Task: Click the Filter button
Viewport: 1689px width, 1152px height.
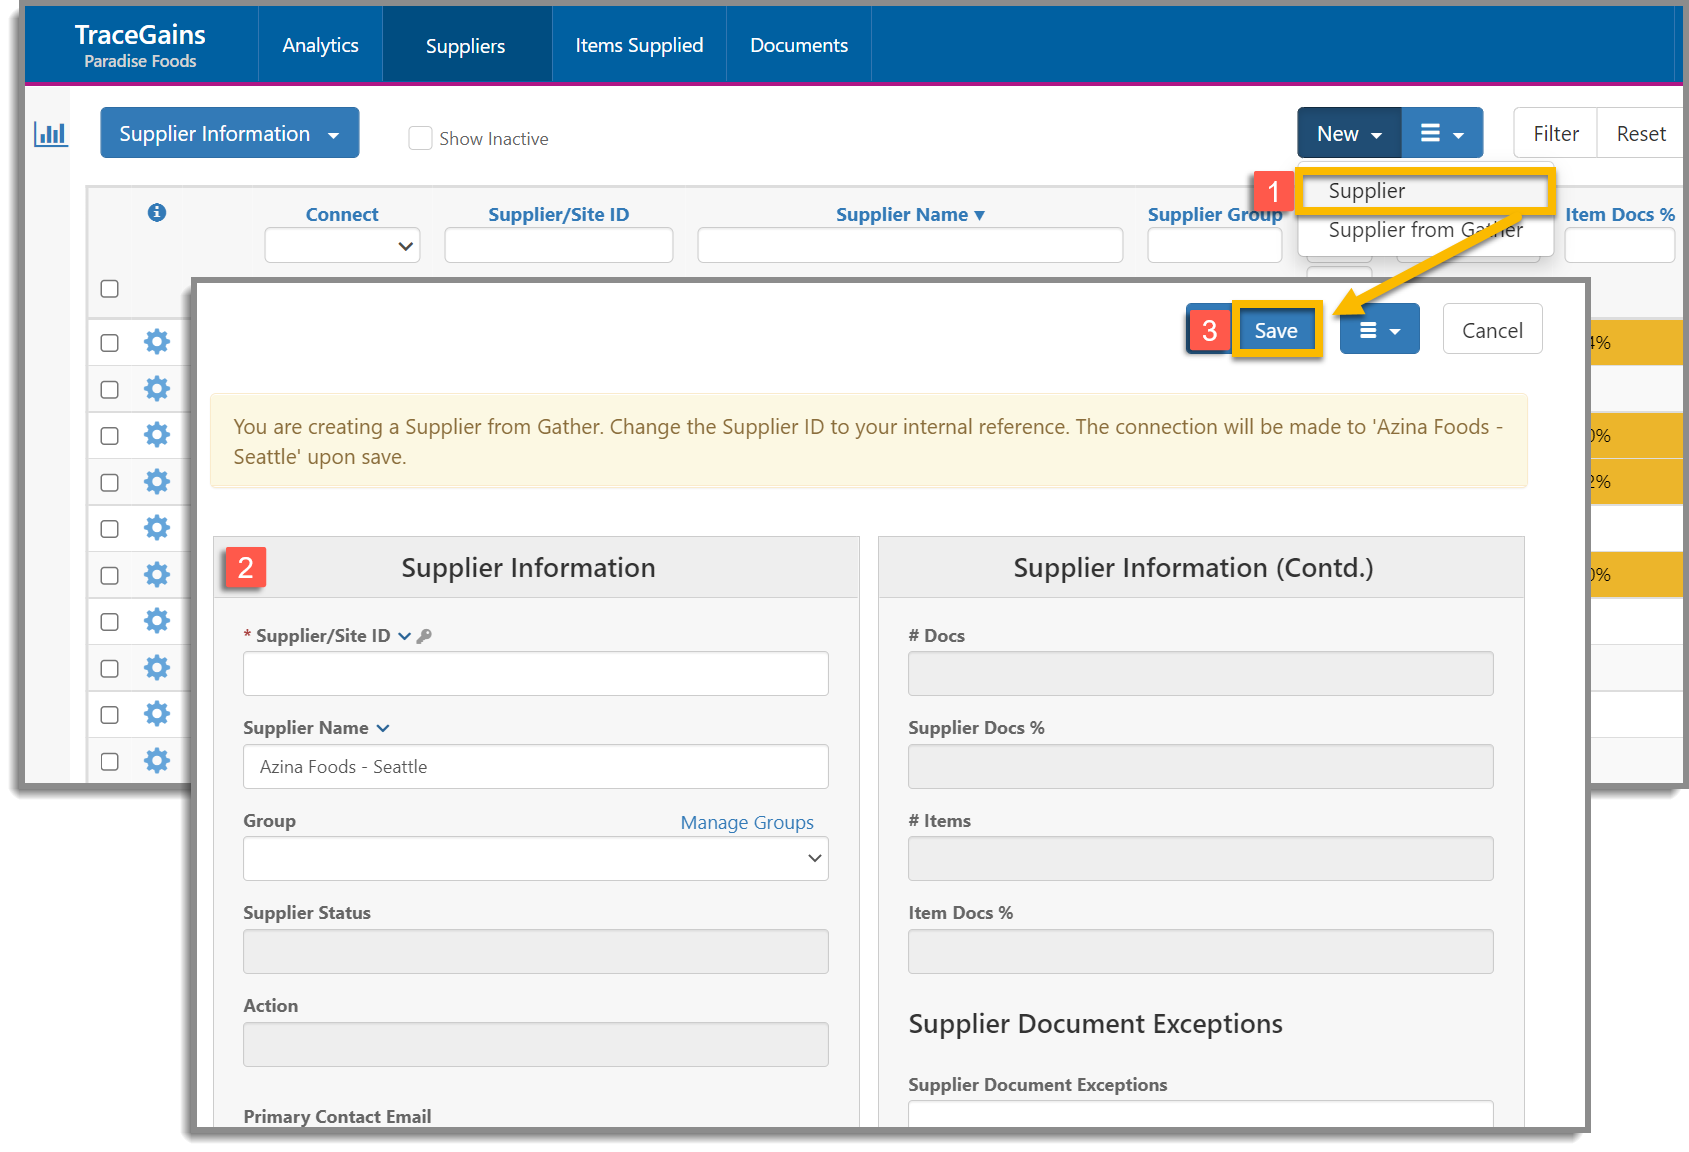Action: coord(1556,133)
